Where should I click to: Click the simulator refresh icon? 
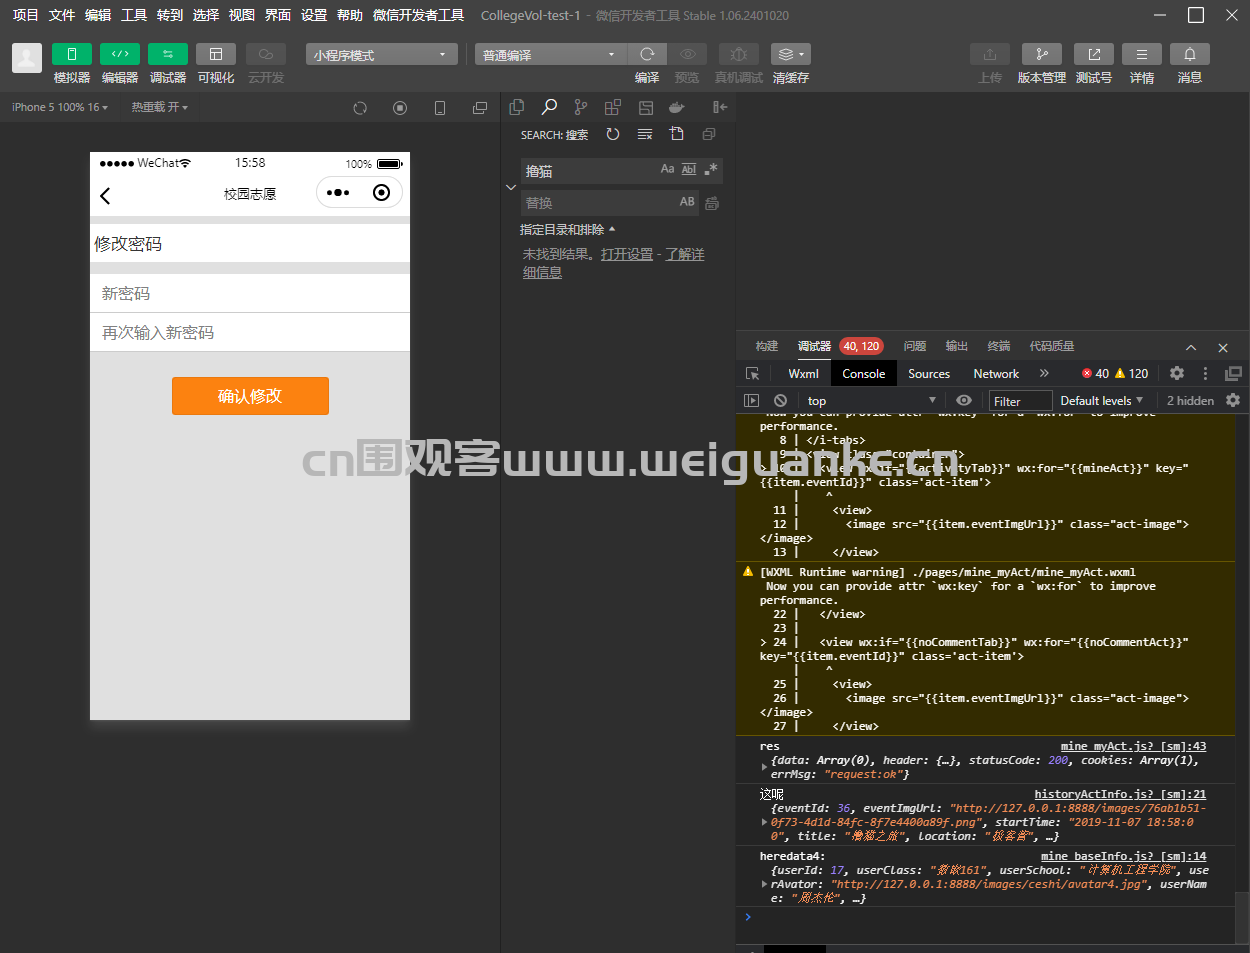point(360,108)
